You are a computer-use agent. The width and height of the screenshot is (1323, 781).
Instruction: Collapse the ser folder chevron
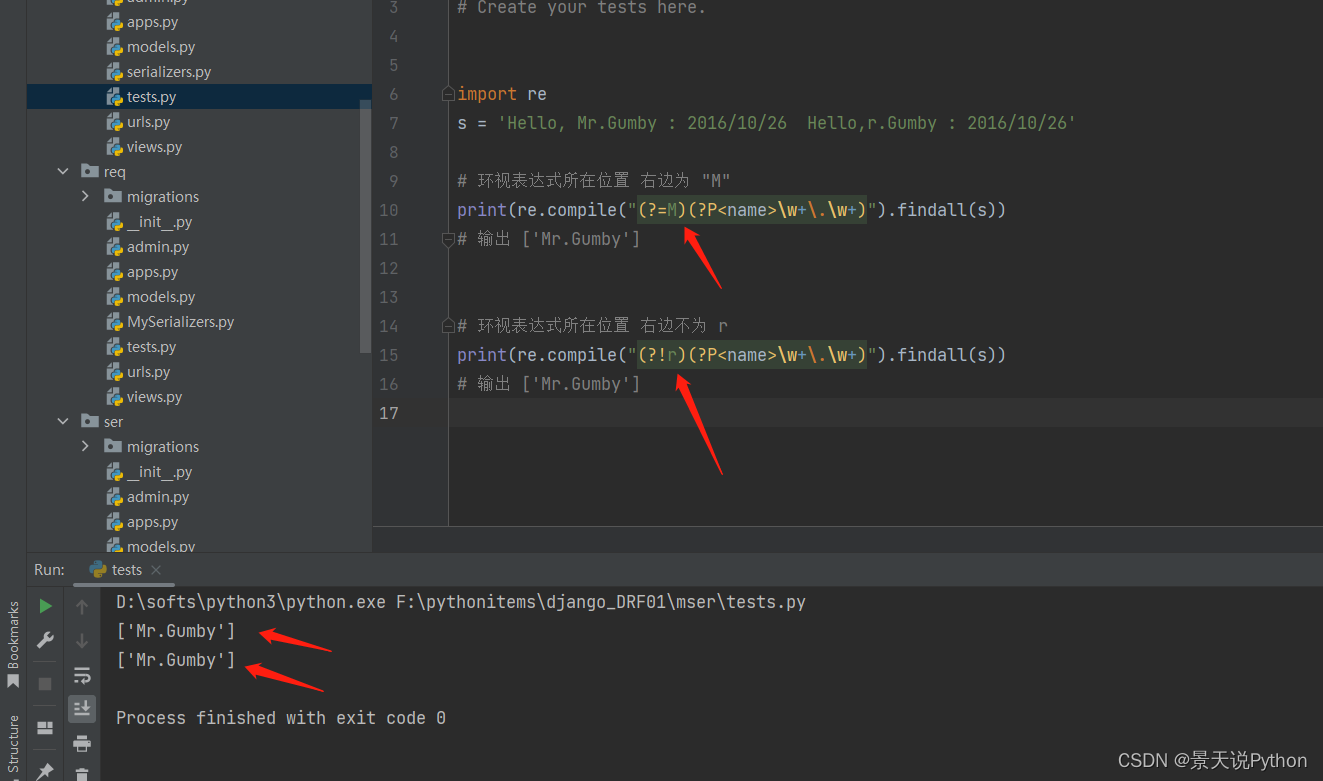point(64,422)
